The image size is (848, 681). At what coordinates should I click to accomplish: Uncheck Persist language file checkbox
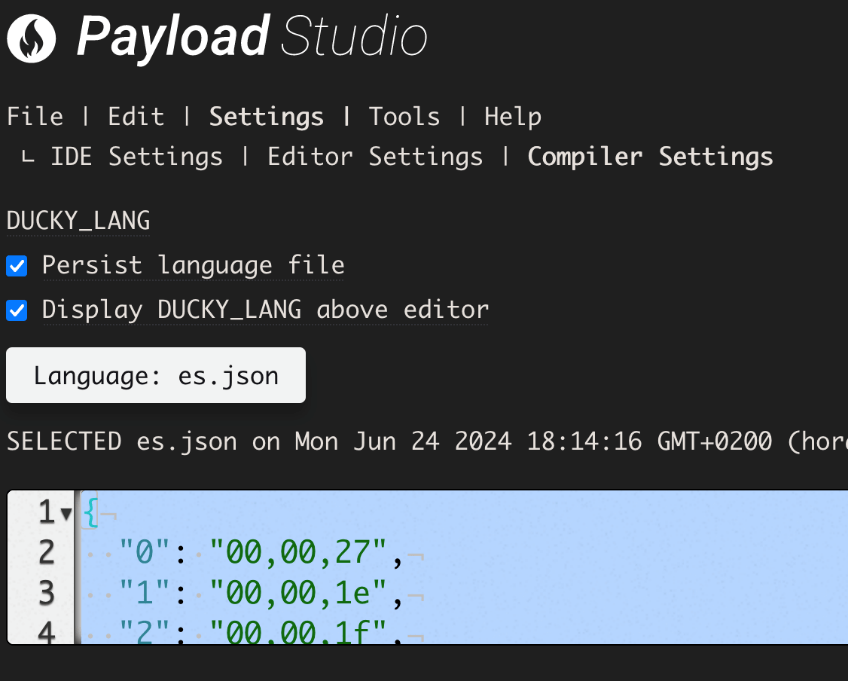tap(17, 266)
